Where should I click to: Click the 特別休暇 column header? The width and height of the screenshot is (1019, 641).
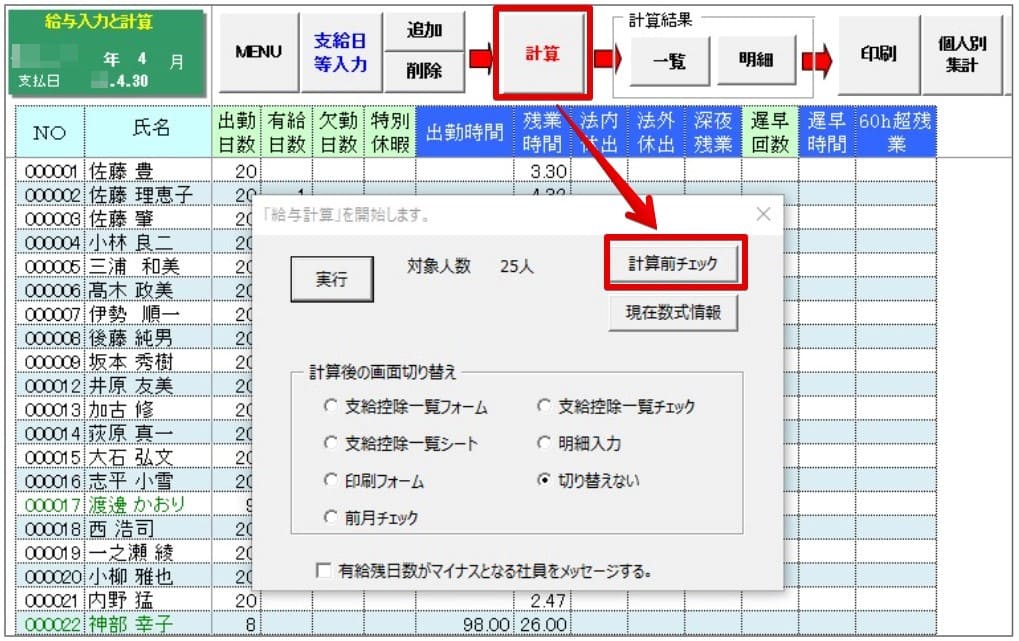click(x=390, y=131)
